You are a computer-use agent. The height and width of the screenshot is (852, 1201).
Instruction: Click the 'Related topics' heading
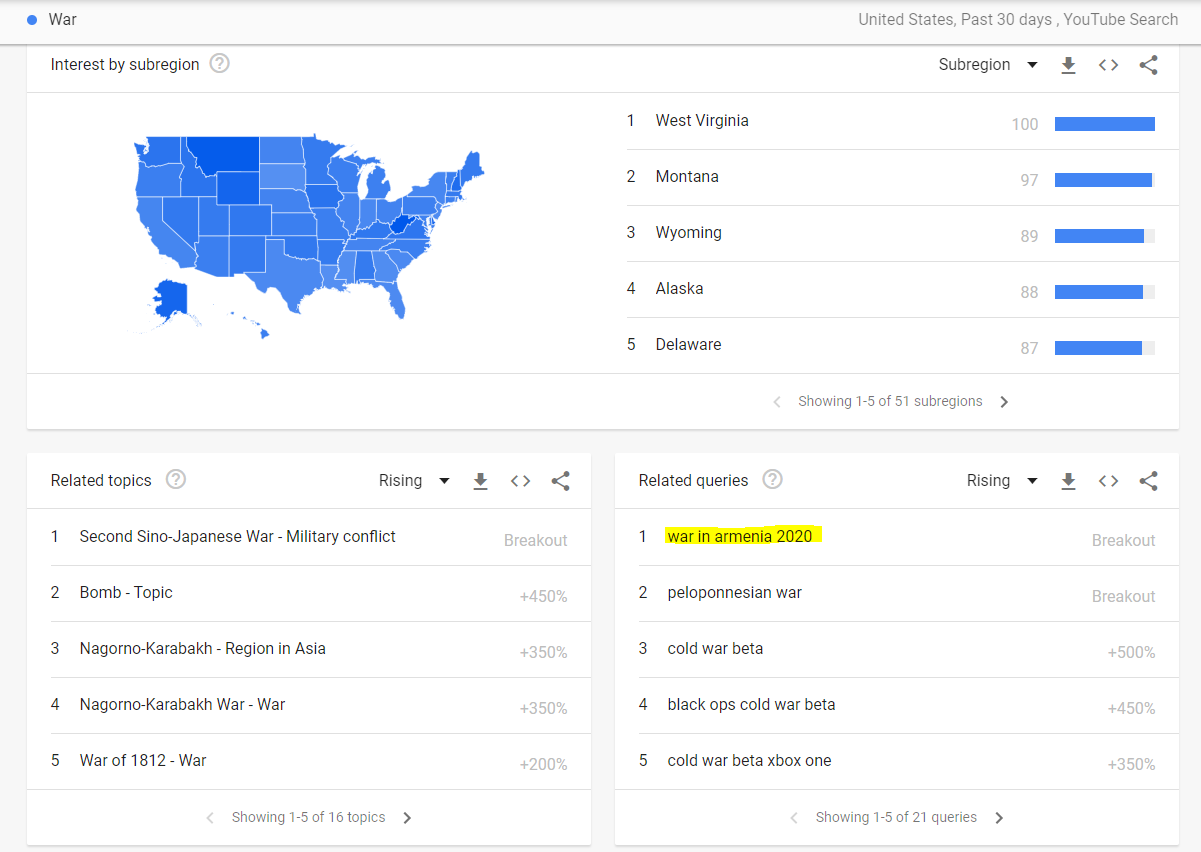pos(101,481)
